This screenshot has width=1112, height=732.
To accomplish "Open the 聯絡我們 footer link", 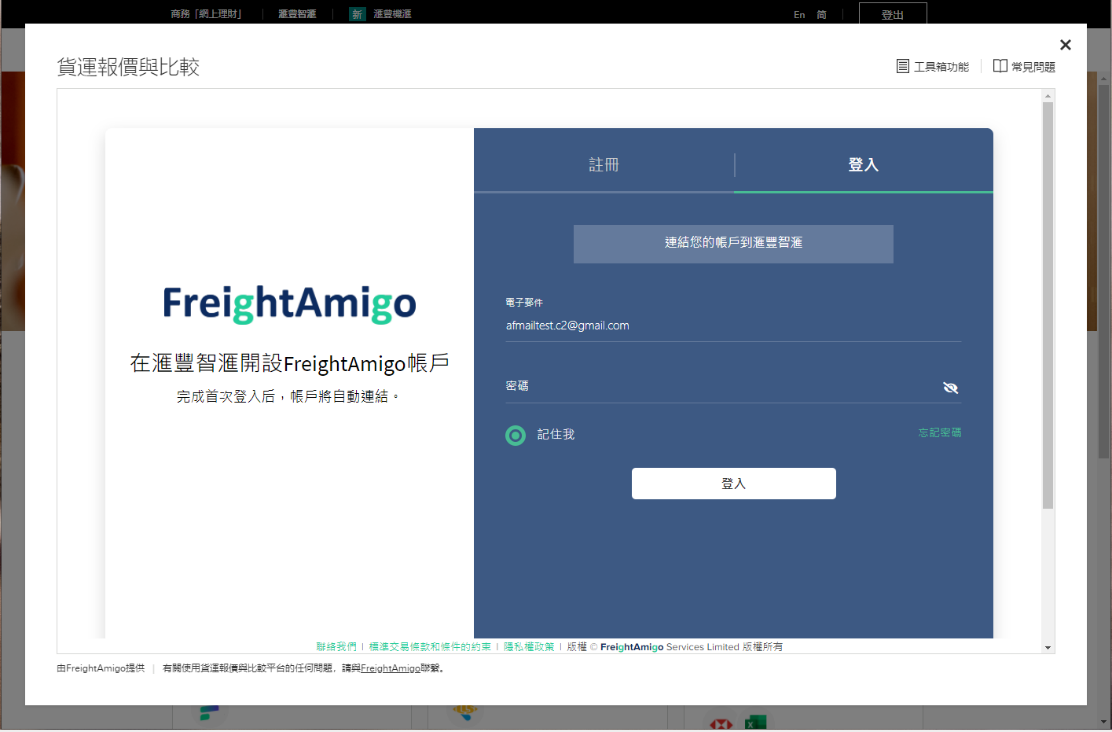I will point(336,647).
